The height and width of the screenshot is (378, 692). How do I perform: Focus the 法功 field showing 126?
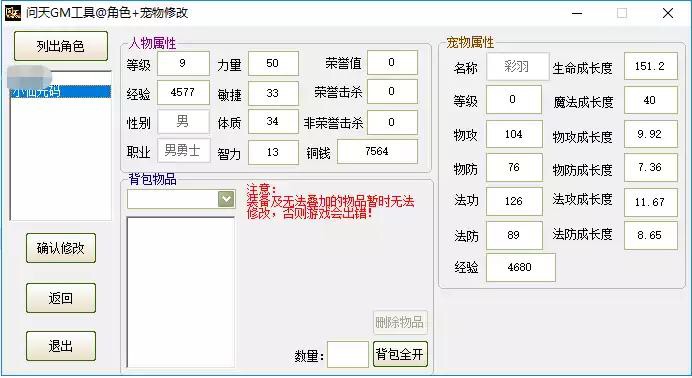(x=514, y=201)
